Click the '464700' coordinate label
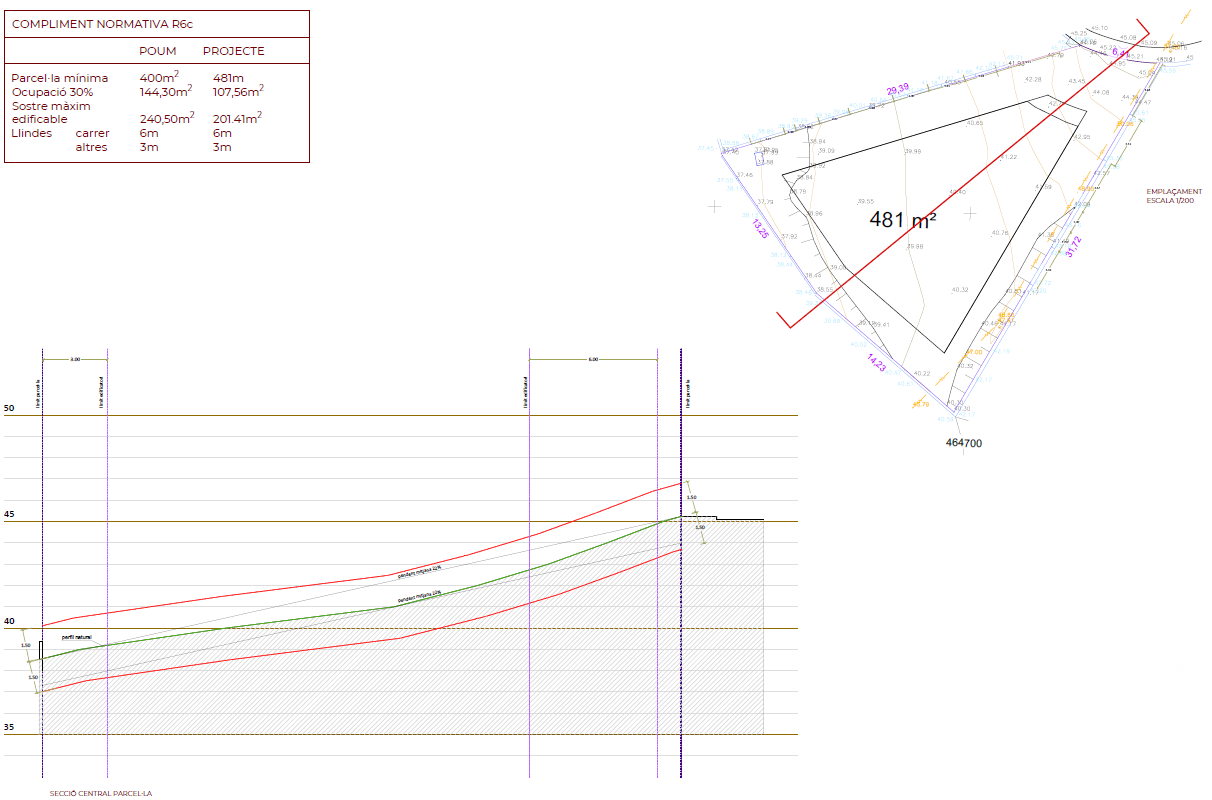This screenshot has width=1212, height=800. click(964, 443)
